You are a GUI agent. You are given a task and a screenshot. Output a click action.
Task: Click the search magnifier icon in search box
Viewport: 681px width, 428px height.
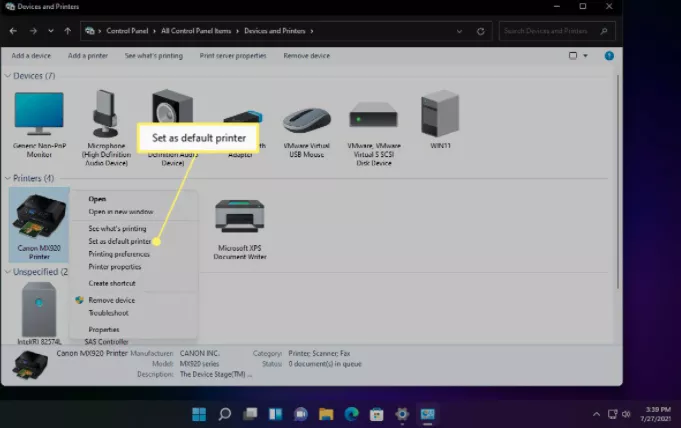(604, 31)
